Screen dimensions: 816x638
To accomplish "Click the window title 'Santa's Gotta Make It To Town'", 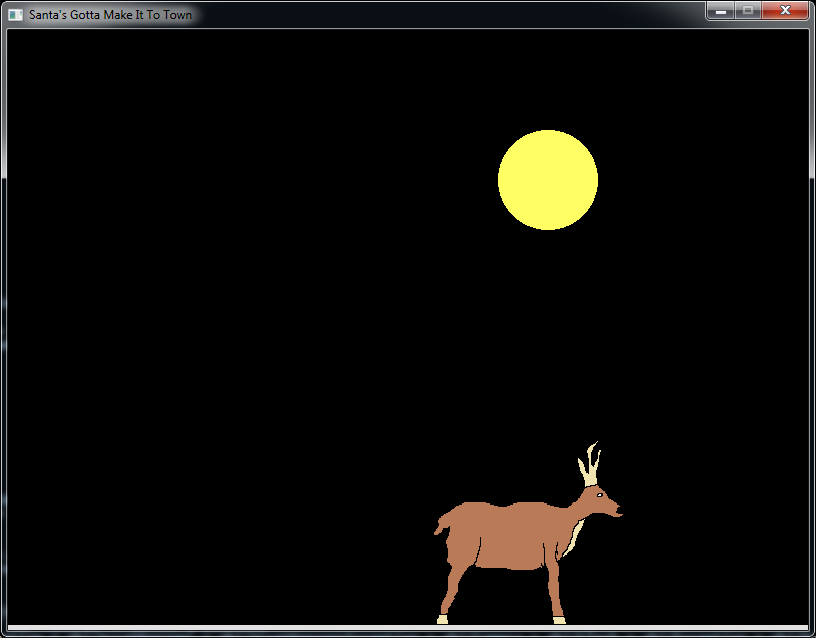I will pyautogui.click(x=110, y=15).
